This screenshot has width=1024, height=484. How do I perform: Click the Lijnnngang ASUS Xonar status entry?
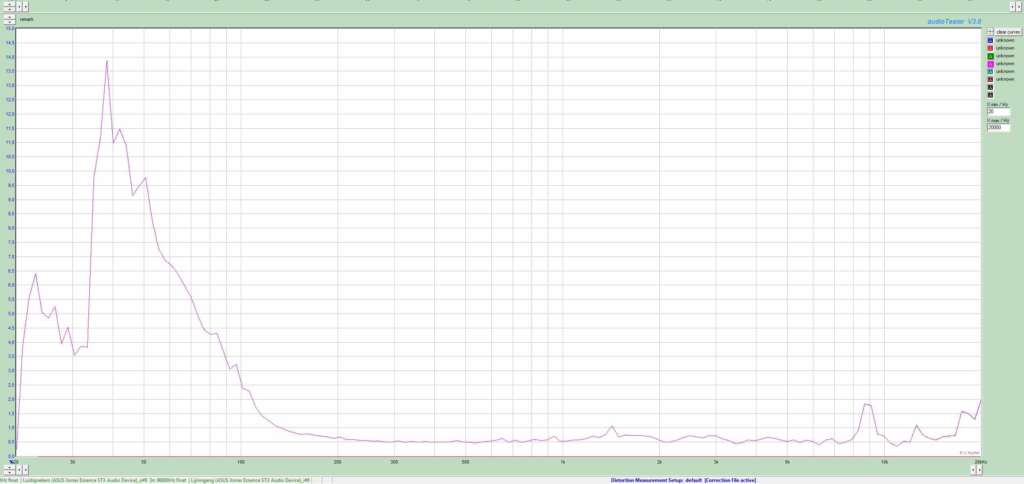pyautogui.click(x=250, y=481)
